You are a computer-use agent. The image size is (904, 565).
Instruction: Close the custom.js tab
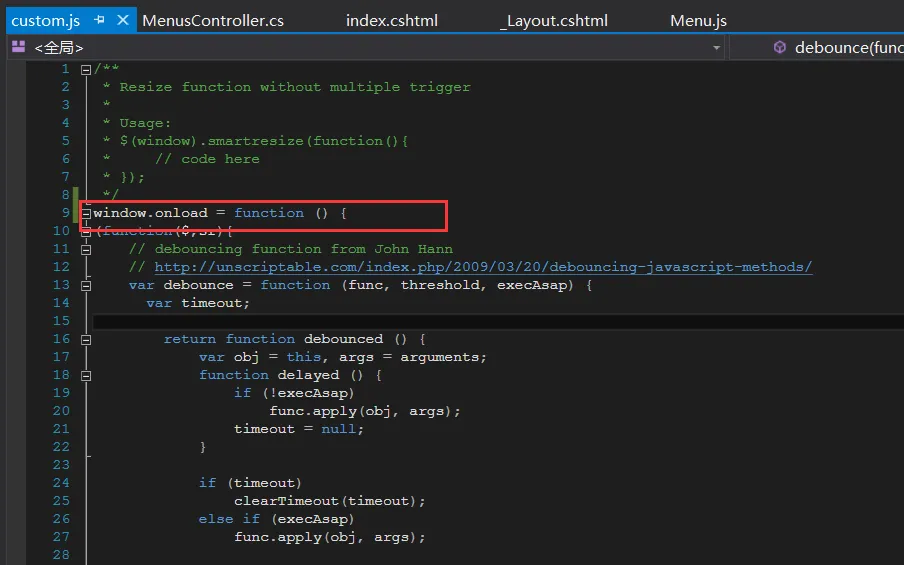pos(123,20)
